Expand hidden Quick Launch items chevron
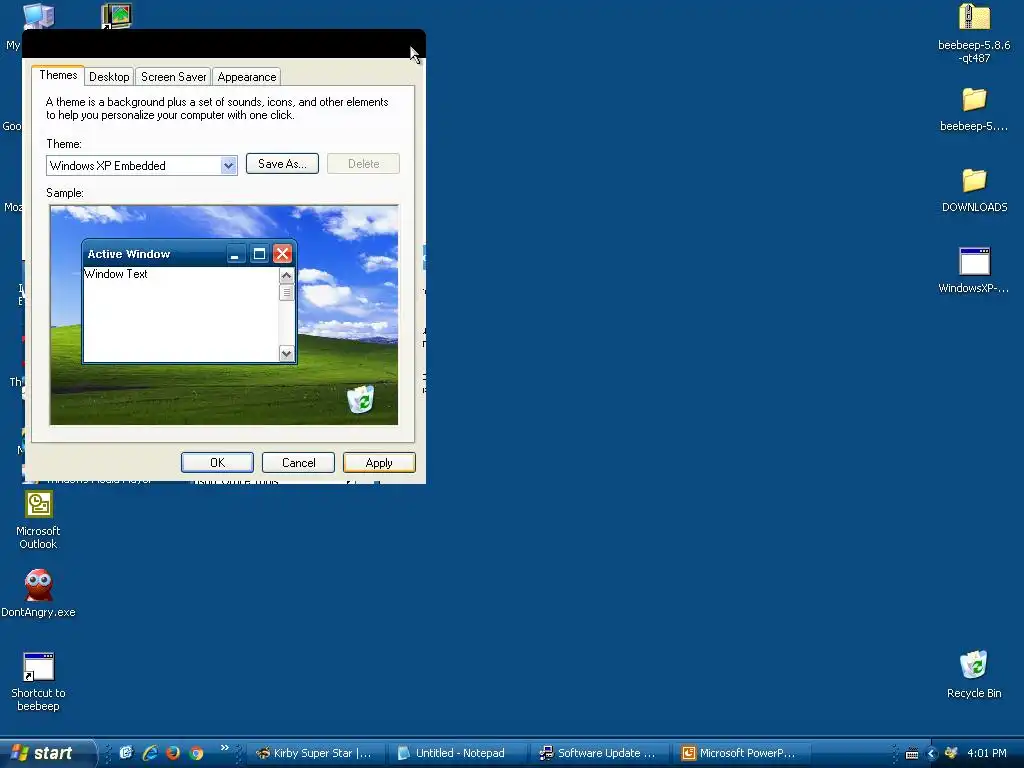 pos(225,748)
